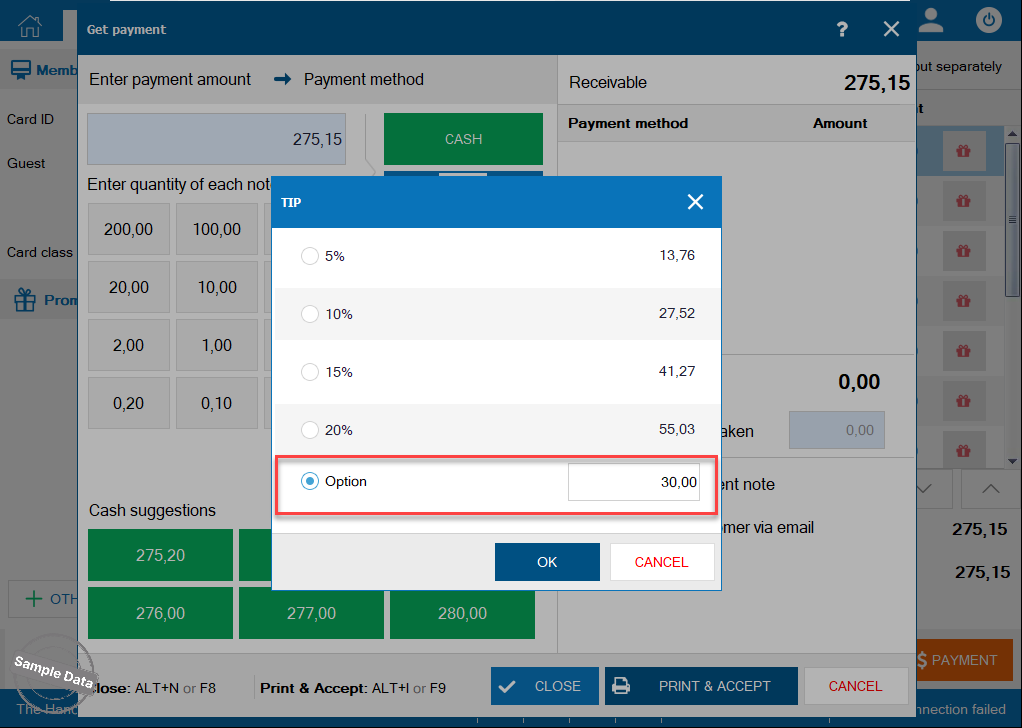The width and height of the screenshot is (1022, 728).
Task: Click the orange PAYMENT button
Action: [x=963, y=660]
